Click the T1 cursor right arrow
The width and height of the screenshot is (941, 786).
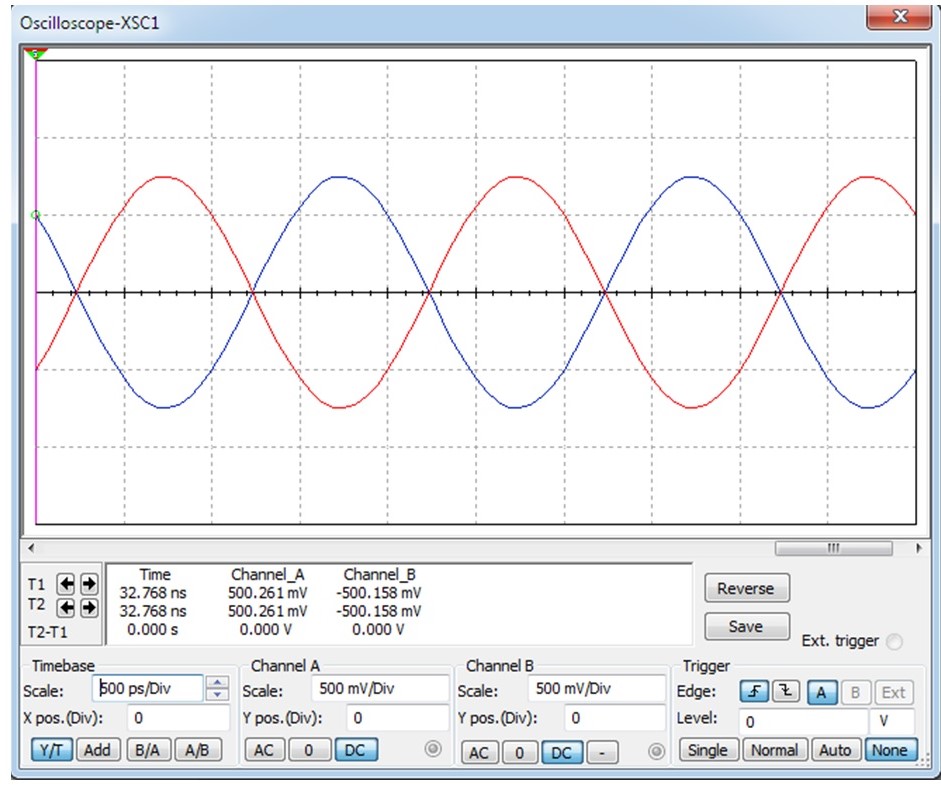click(x=88, y=584)
